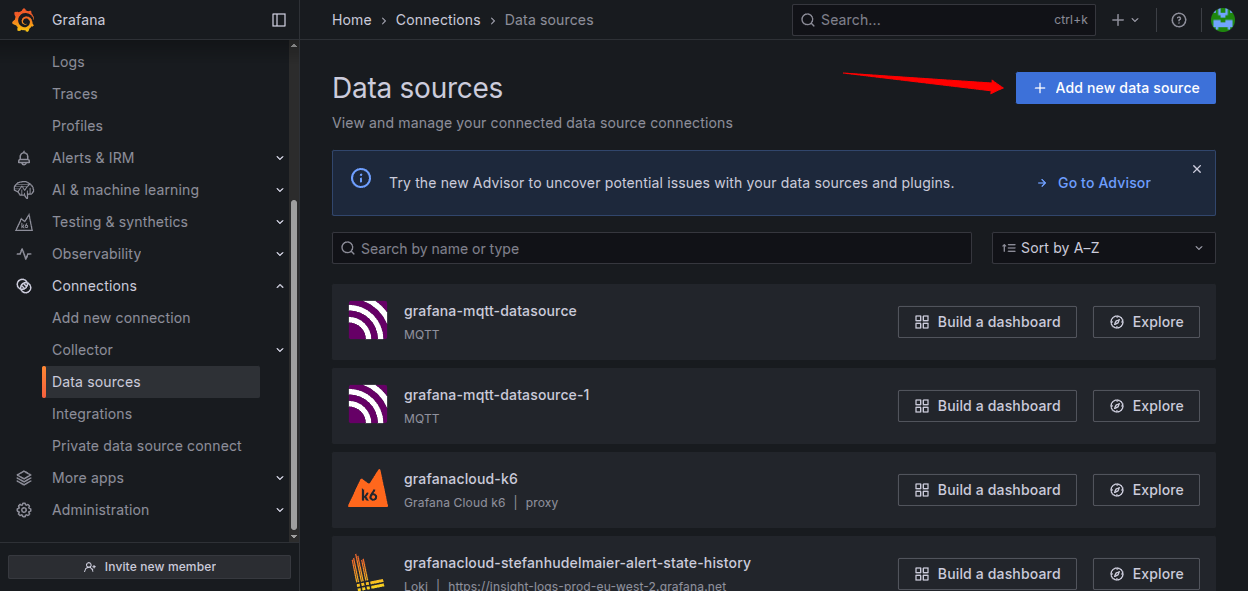Expand the Collector submenu chevron

coord(280,350)
